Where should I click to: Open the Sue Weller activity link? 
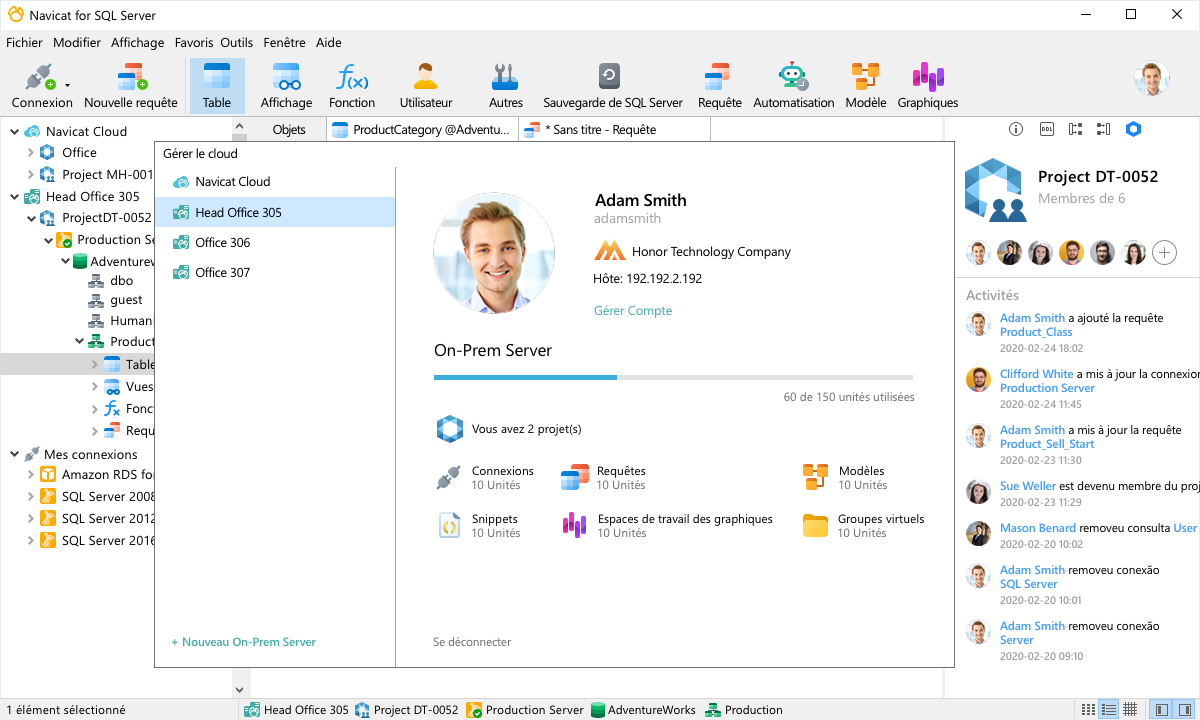coord(1029,486)
